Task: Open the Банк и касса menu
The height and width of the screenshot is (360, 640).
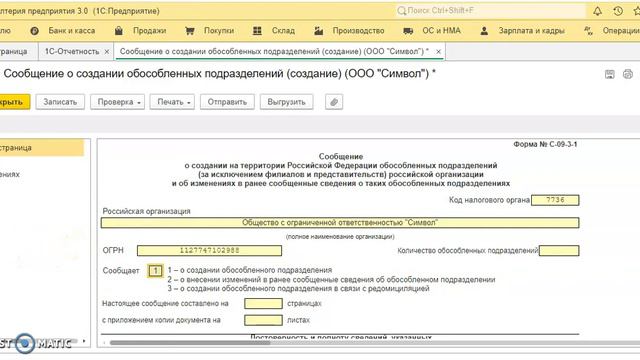Action: pos(71,31)
